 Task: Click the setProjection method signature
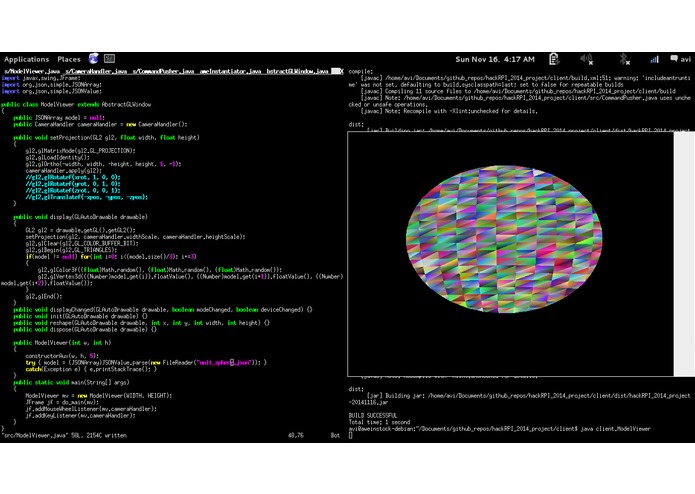coord(106,138)
